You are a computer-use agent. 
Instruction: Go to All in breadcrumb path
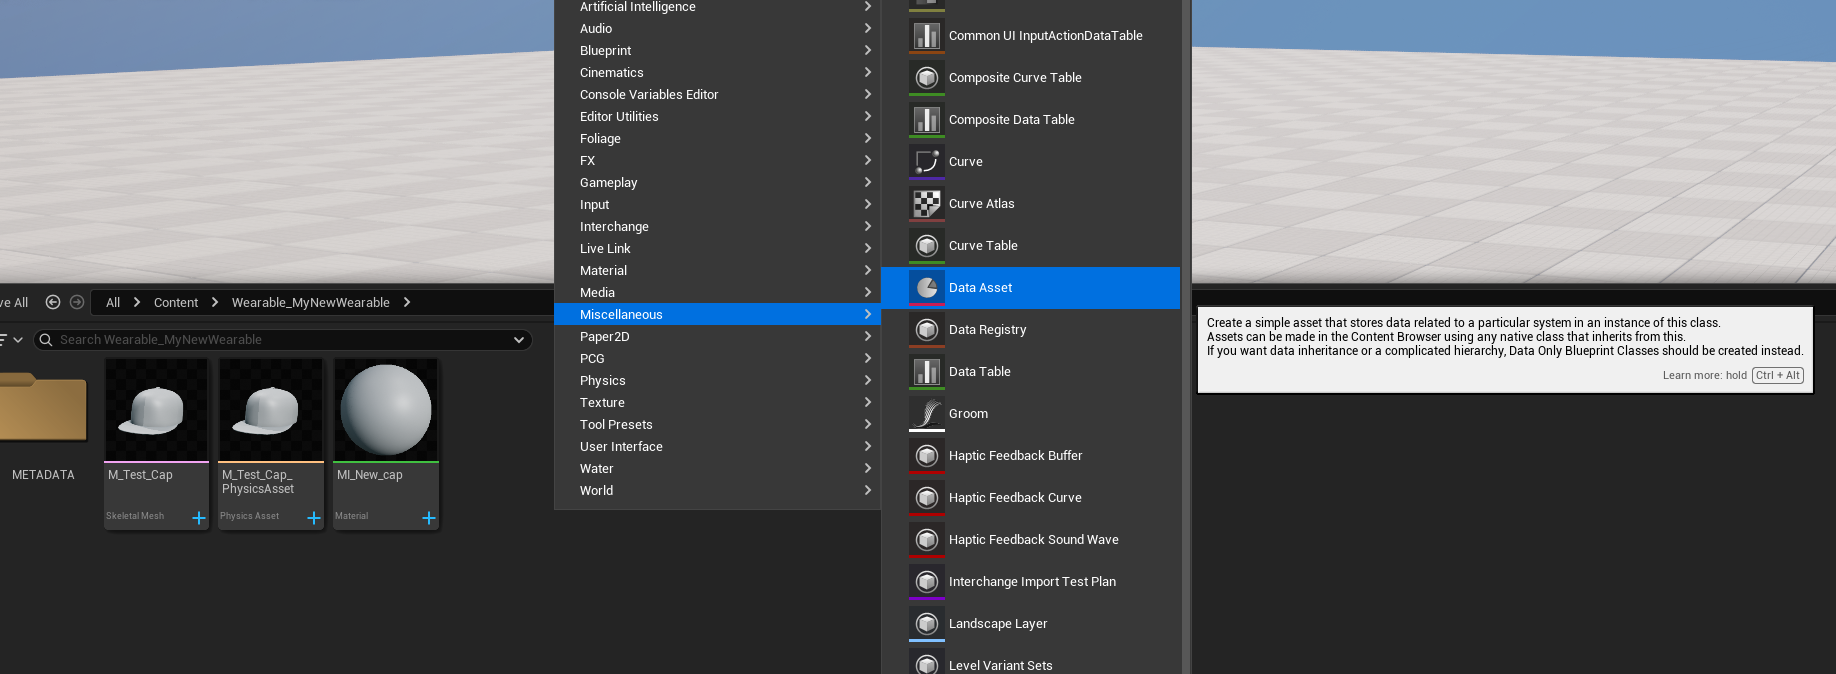[x=113, y=302]
